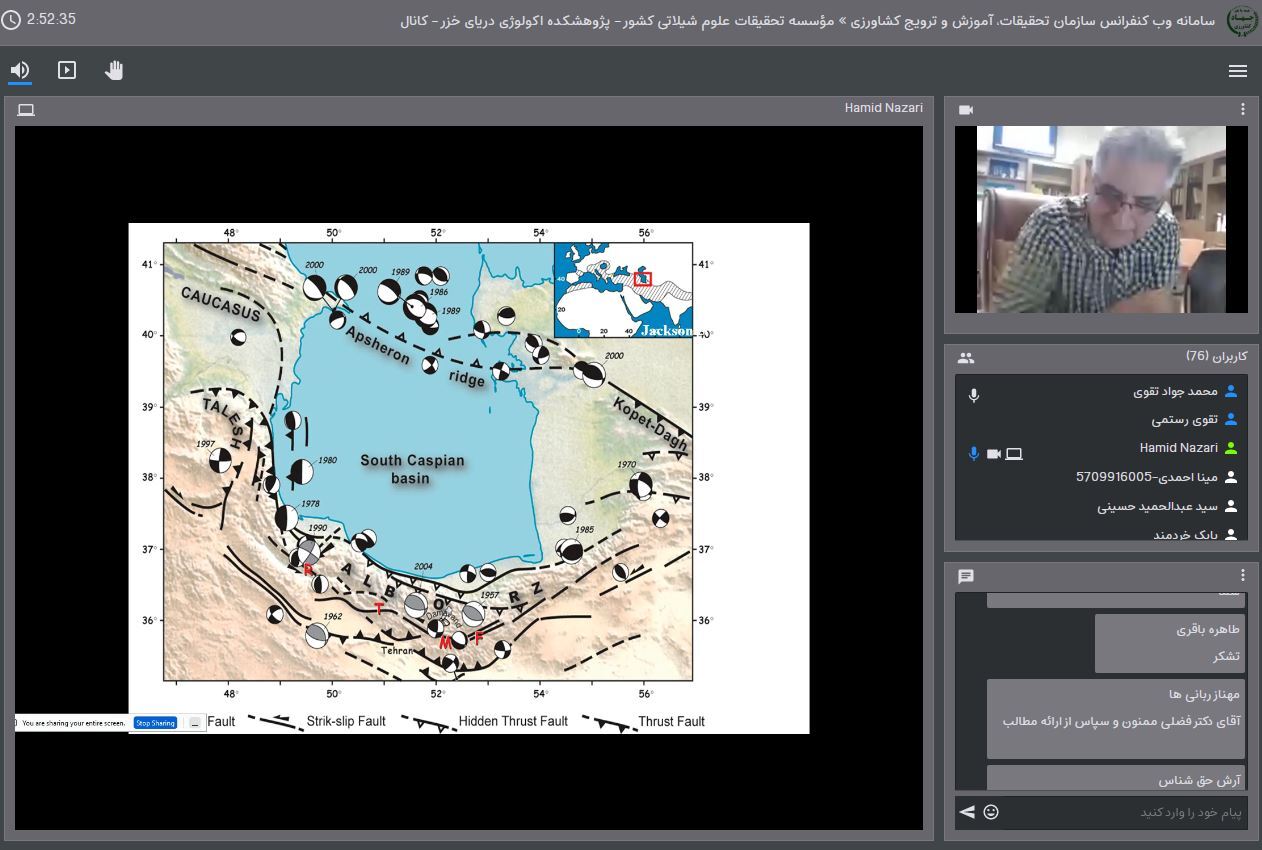
Task: Click the camera icon in video pod header
Action: click(966, 110)
